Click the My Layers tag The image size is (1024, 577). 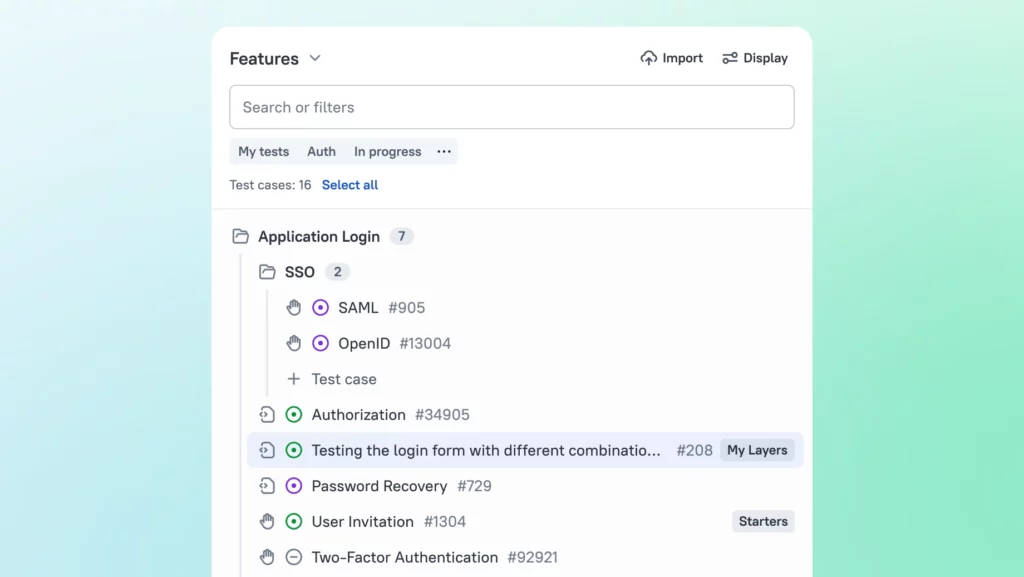(757, 450)
